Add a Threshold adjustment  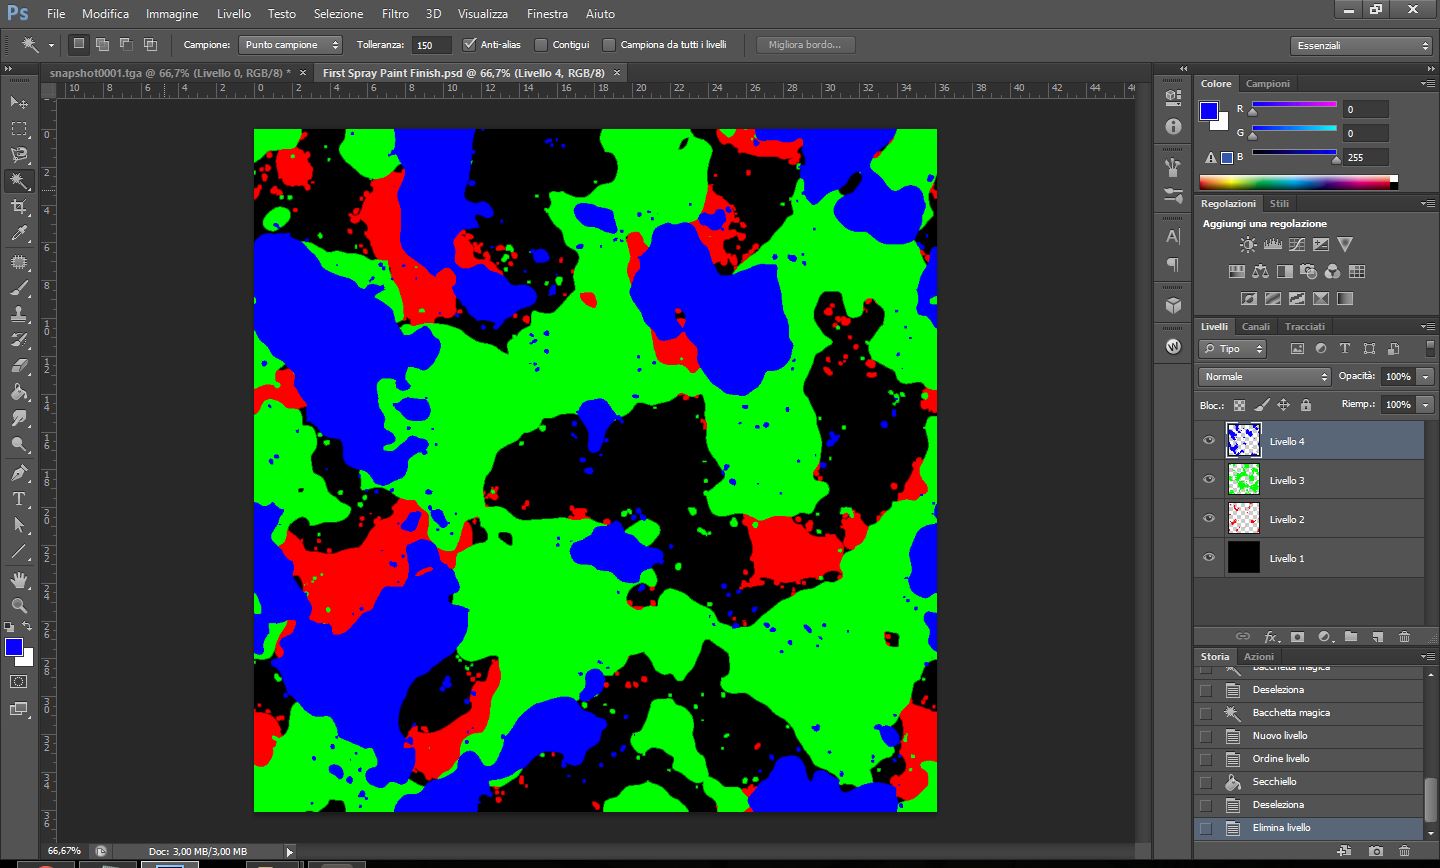(1297, 298)
